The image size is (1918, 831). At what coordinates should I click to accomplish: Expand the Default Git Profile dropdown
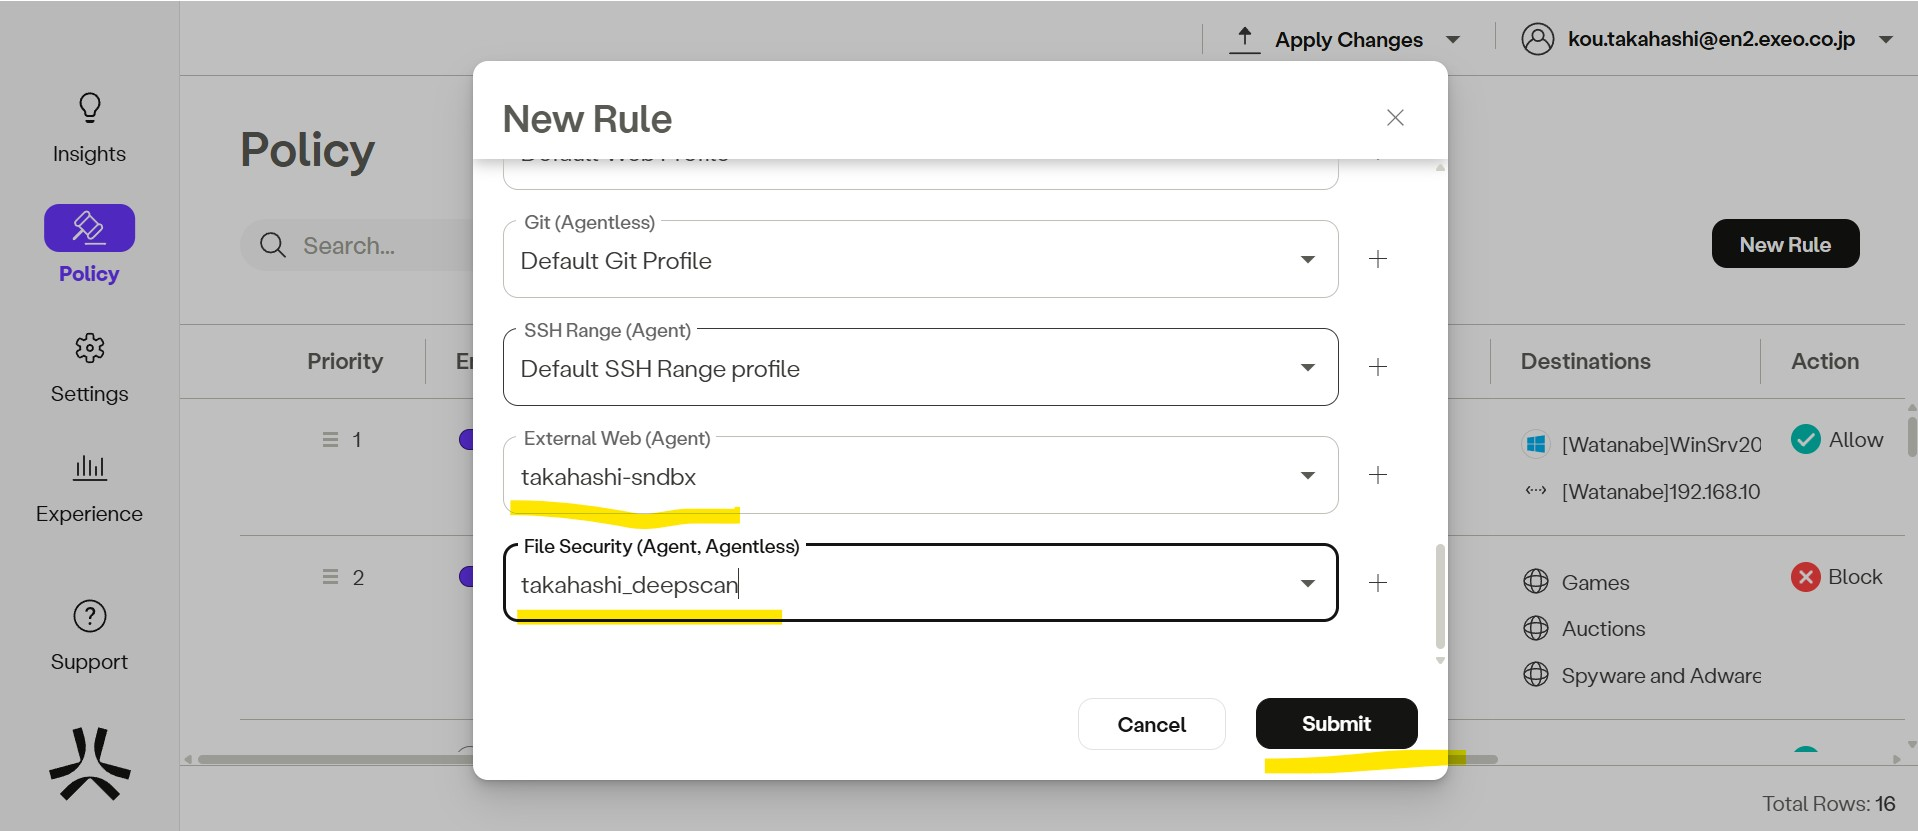click(1307, 260)
